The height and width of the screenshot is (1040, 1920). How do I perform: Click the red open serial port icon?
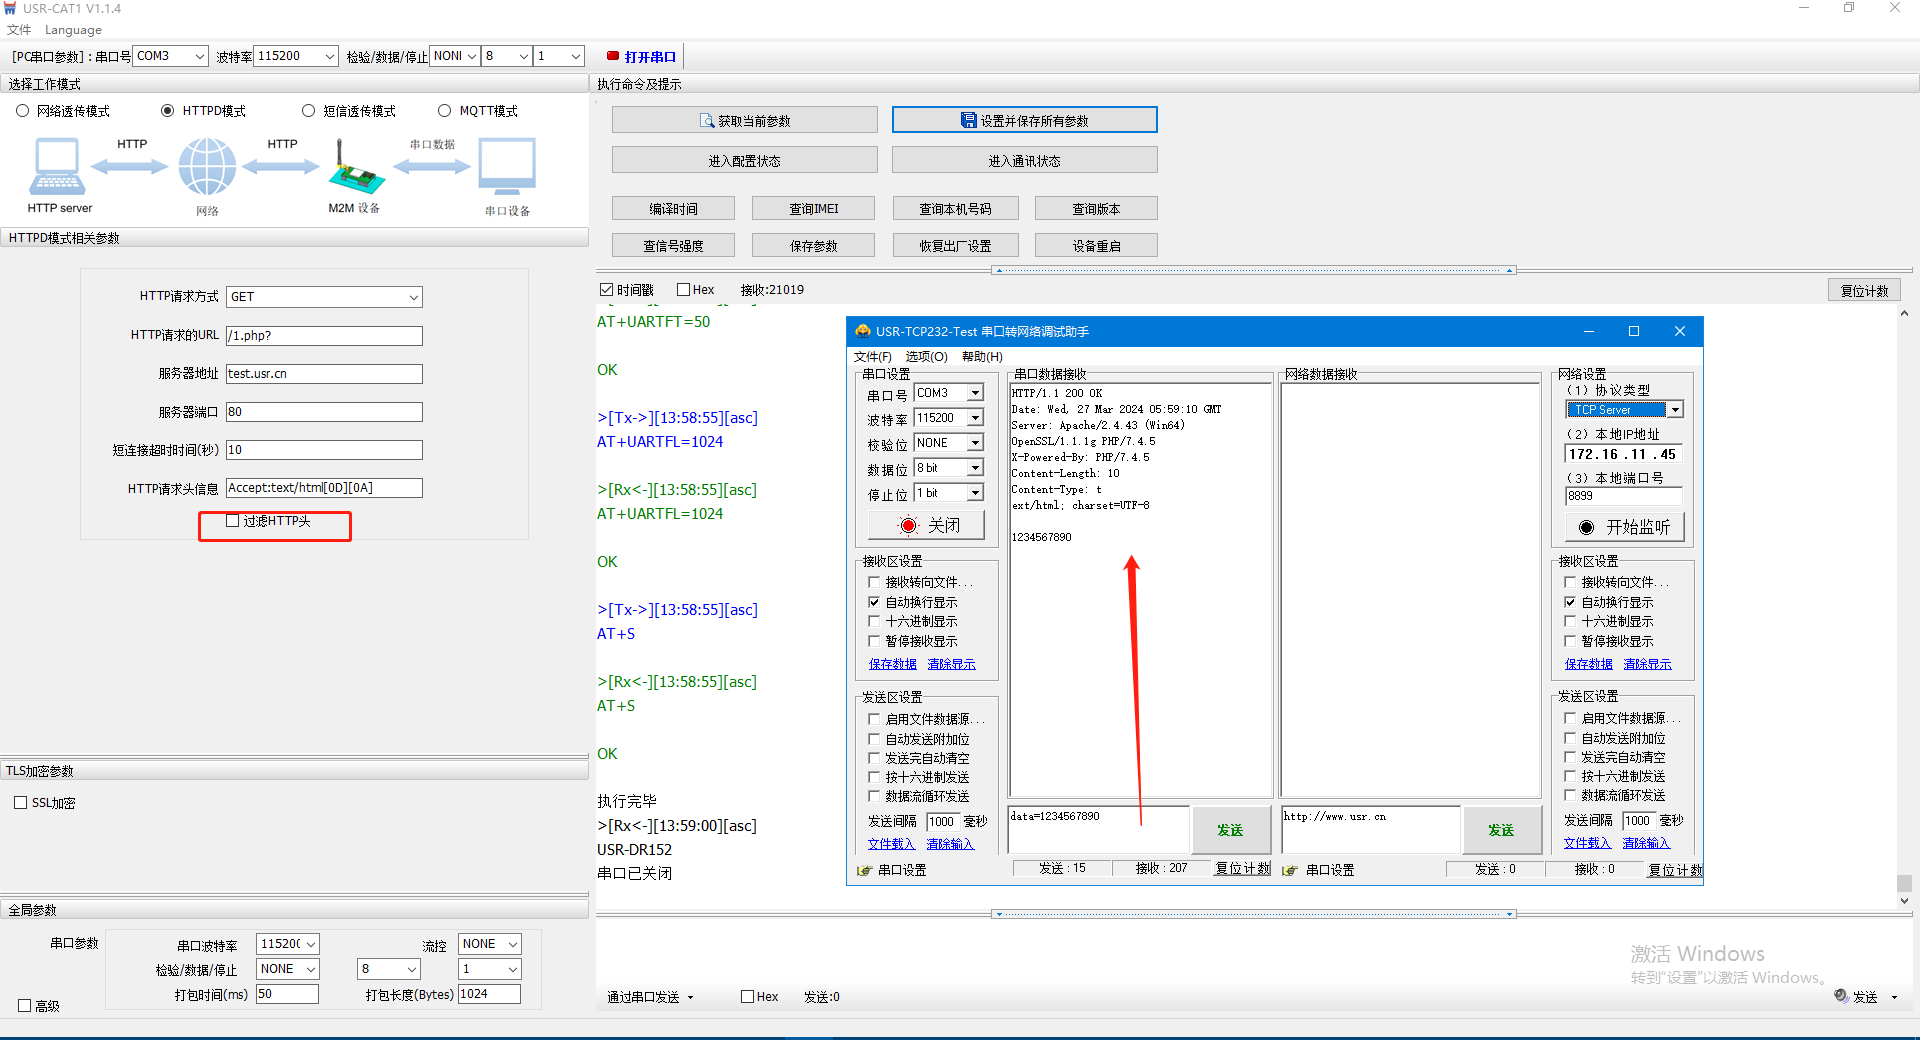[613, 57]
